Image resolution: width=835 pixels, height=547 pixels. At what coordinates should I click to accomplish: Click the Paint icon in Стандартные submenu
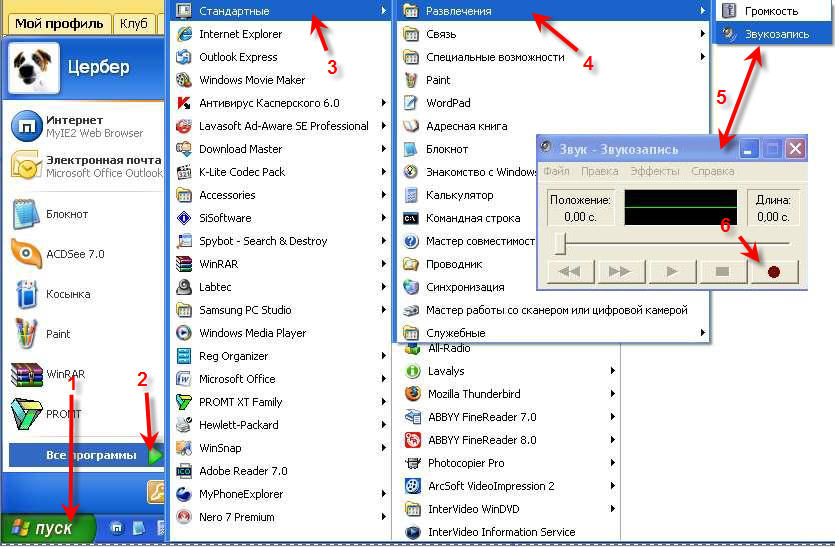coord(411,80)
